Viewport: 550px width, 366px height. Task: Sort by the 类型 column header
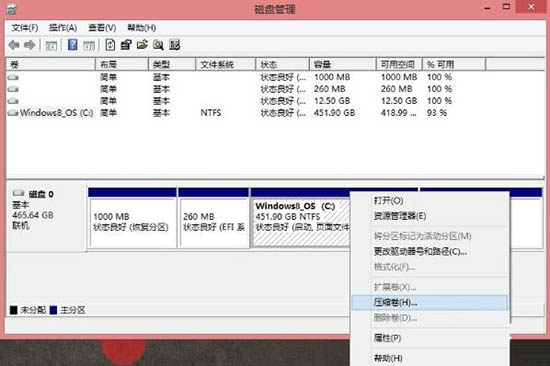tap(172, 65)
